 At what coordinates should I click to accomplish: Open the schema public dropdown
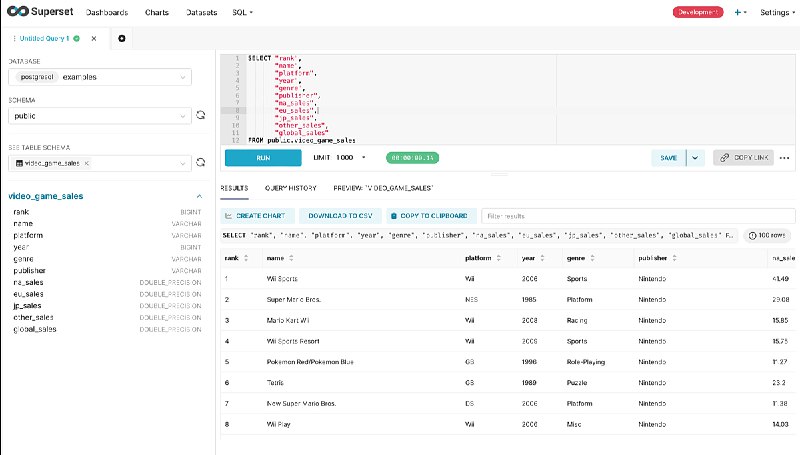[100, 116]
